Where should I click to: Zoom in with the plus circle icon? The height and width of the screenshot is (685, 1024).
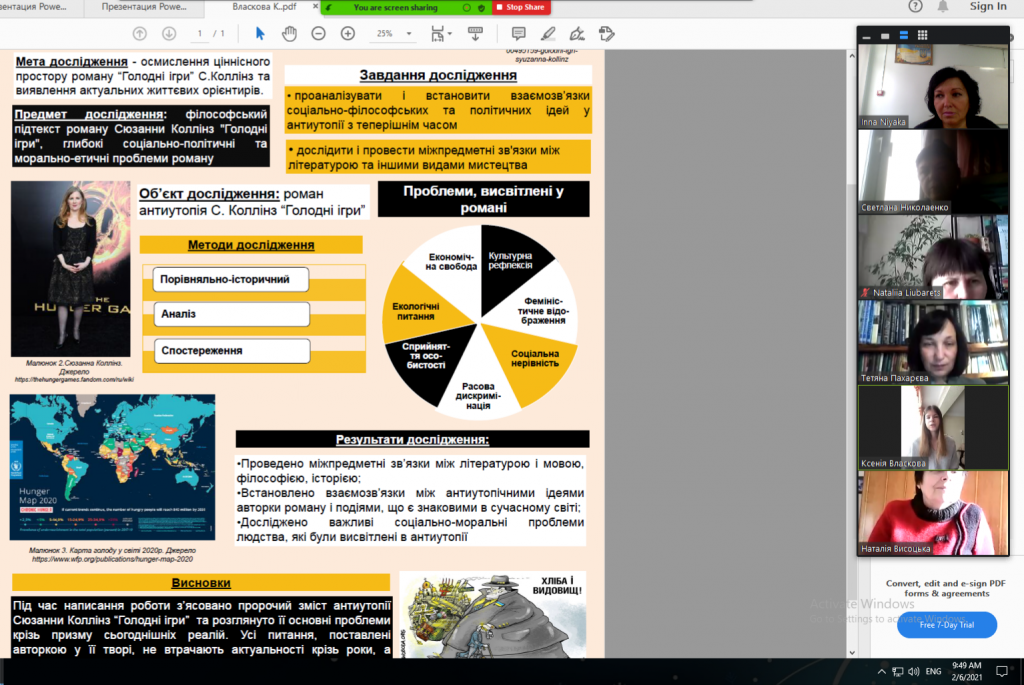[x=347, y=34]
